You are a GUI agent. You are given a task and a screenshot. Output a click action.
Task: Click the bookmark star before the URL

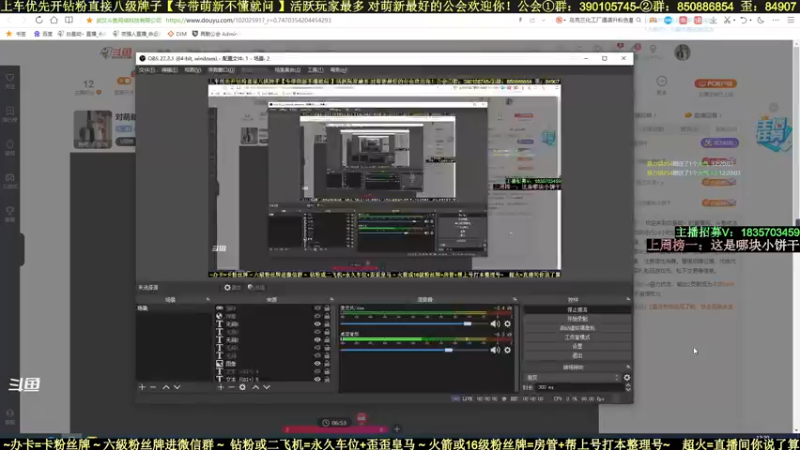[x=89, y=20]
